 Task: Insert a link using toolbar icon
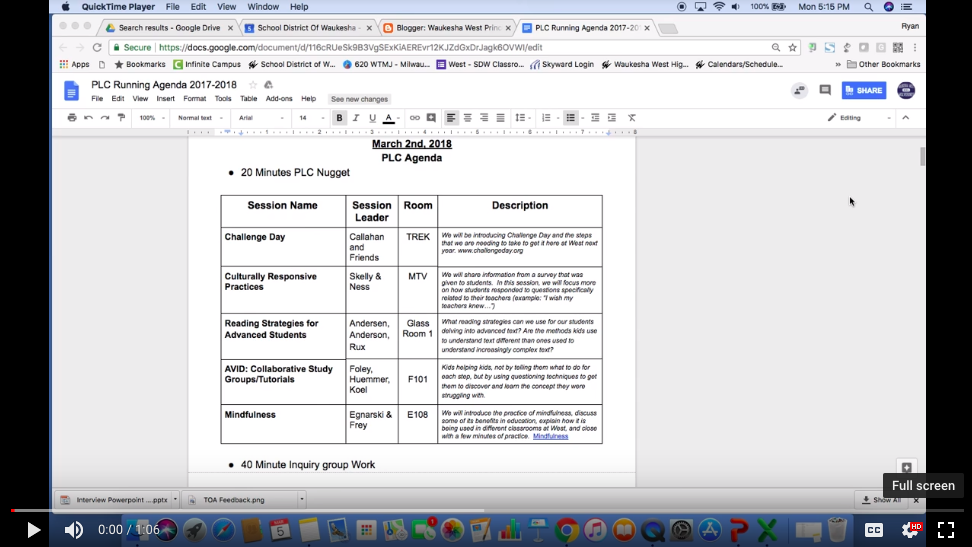[x=415, y=118]
